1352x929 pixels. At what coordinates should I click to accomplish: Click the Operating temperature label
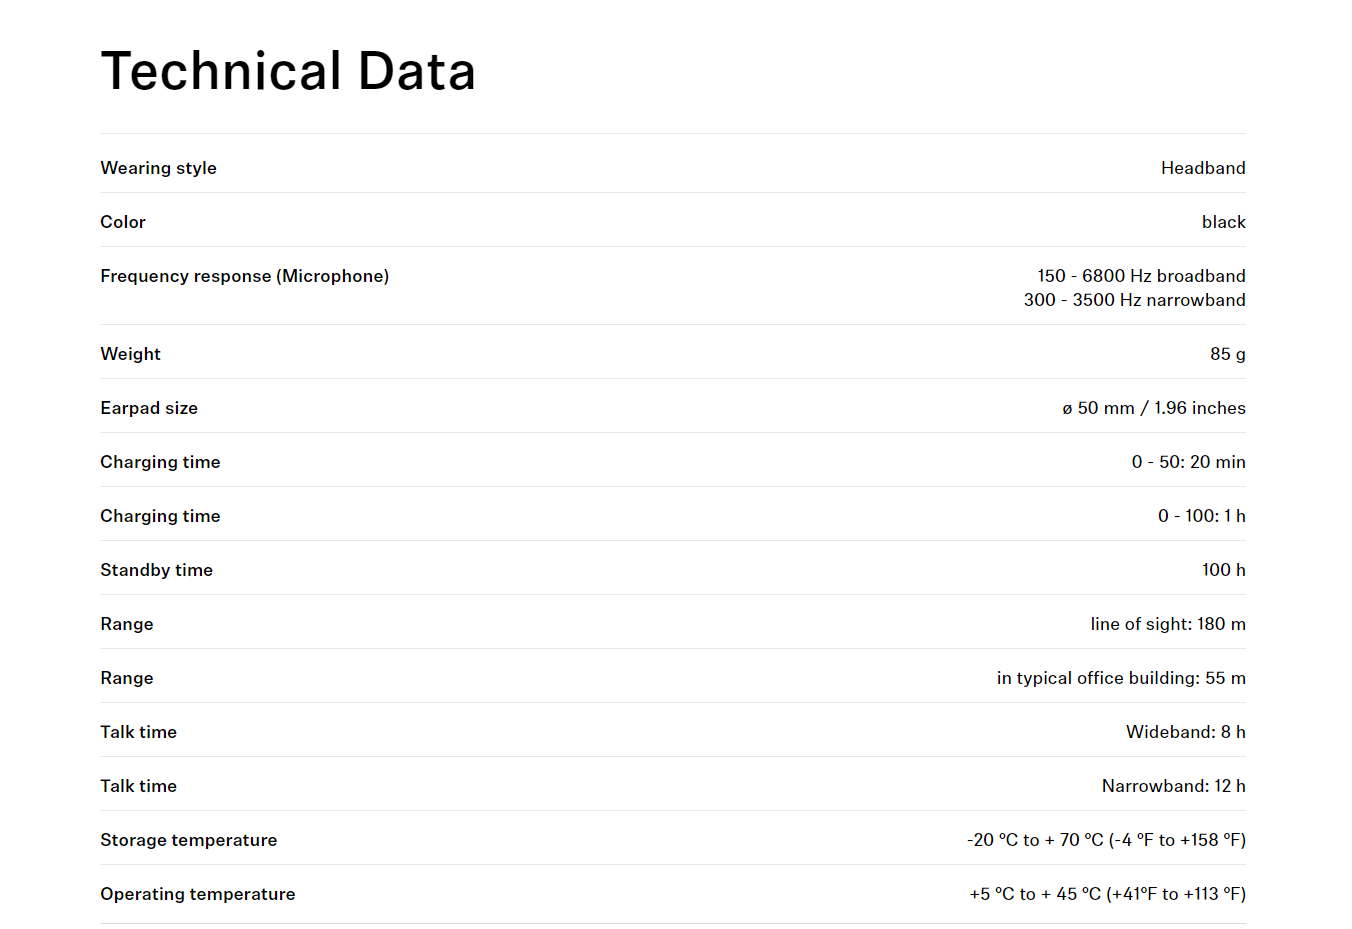click(x=197, y=894)
